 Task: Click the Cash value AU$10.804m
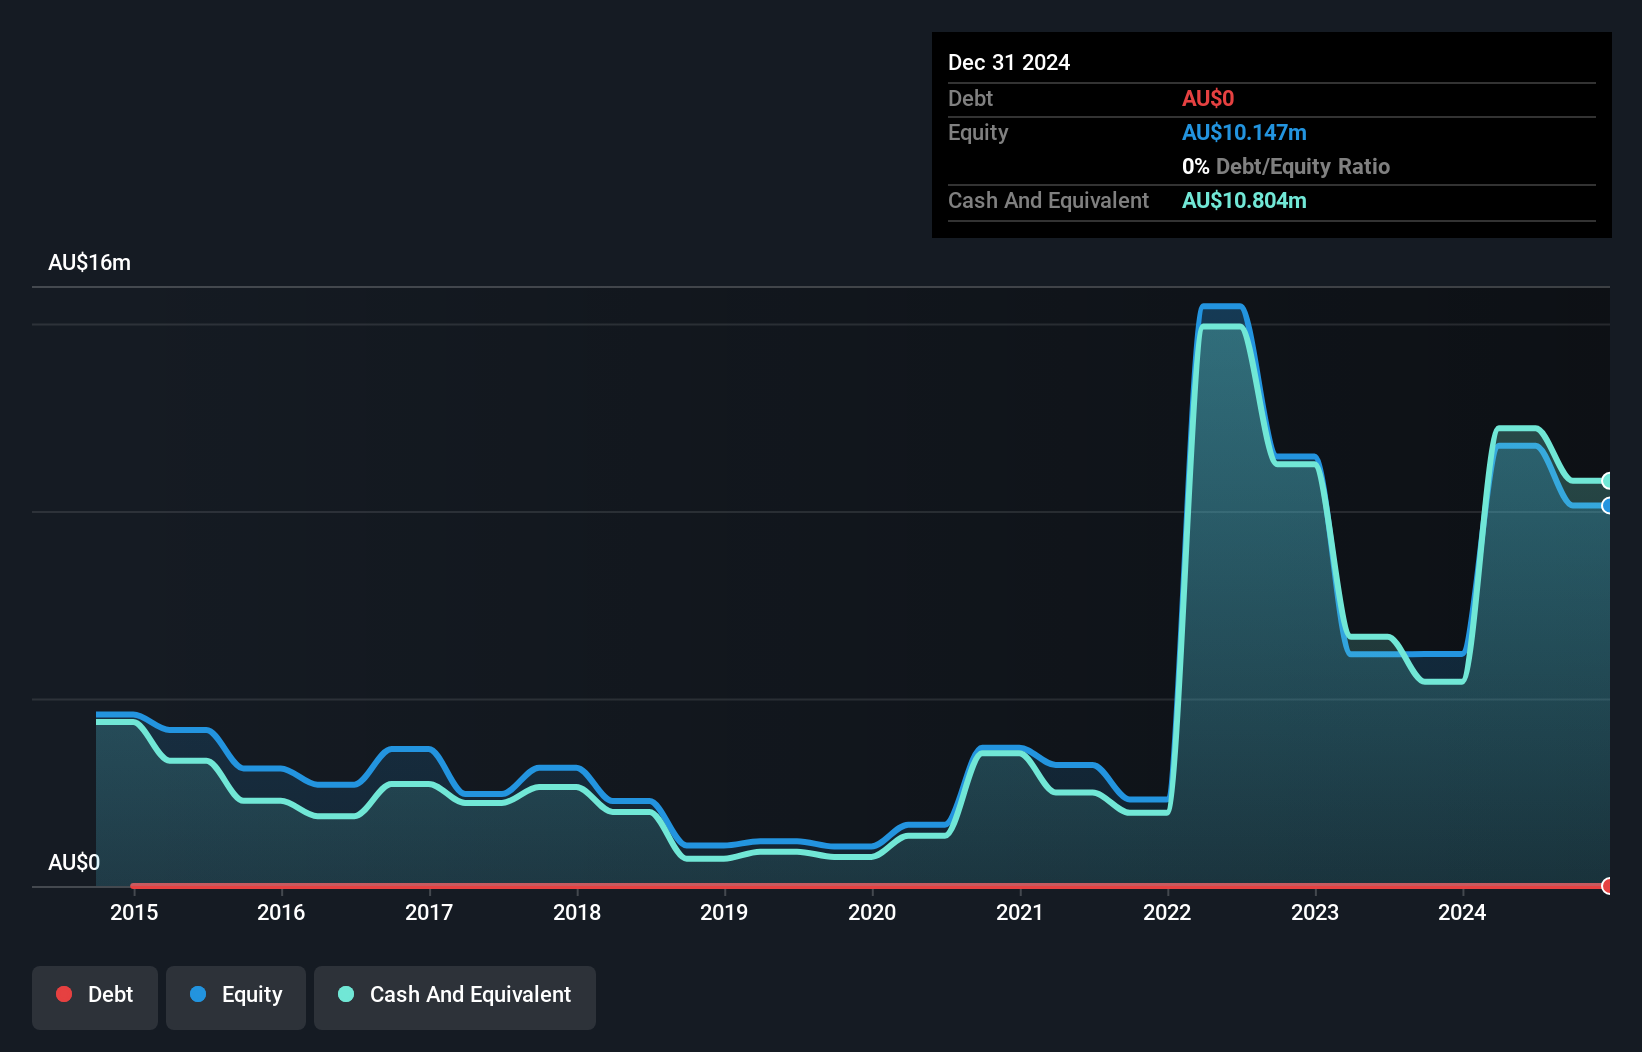point(1244,201)
